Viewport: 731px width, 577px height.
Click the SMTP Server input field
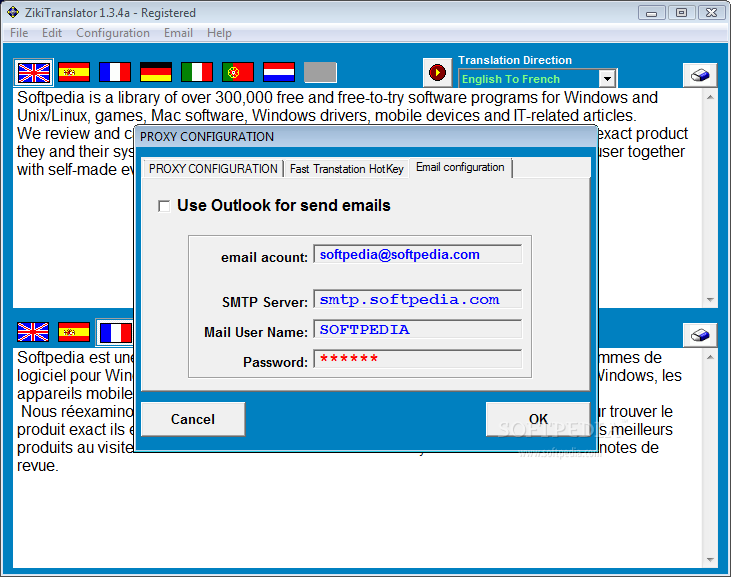418,299
